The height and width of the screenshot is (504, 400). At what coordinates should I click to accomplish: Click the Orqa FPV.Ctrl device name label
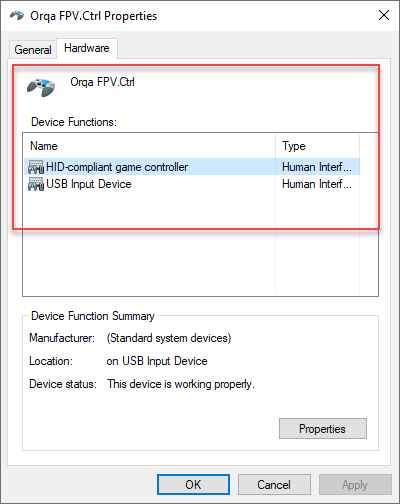point(102,82)
